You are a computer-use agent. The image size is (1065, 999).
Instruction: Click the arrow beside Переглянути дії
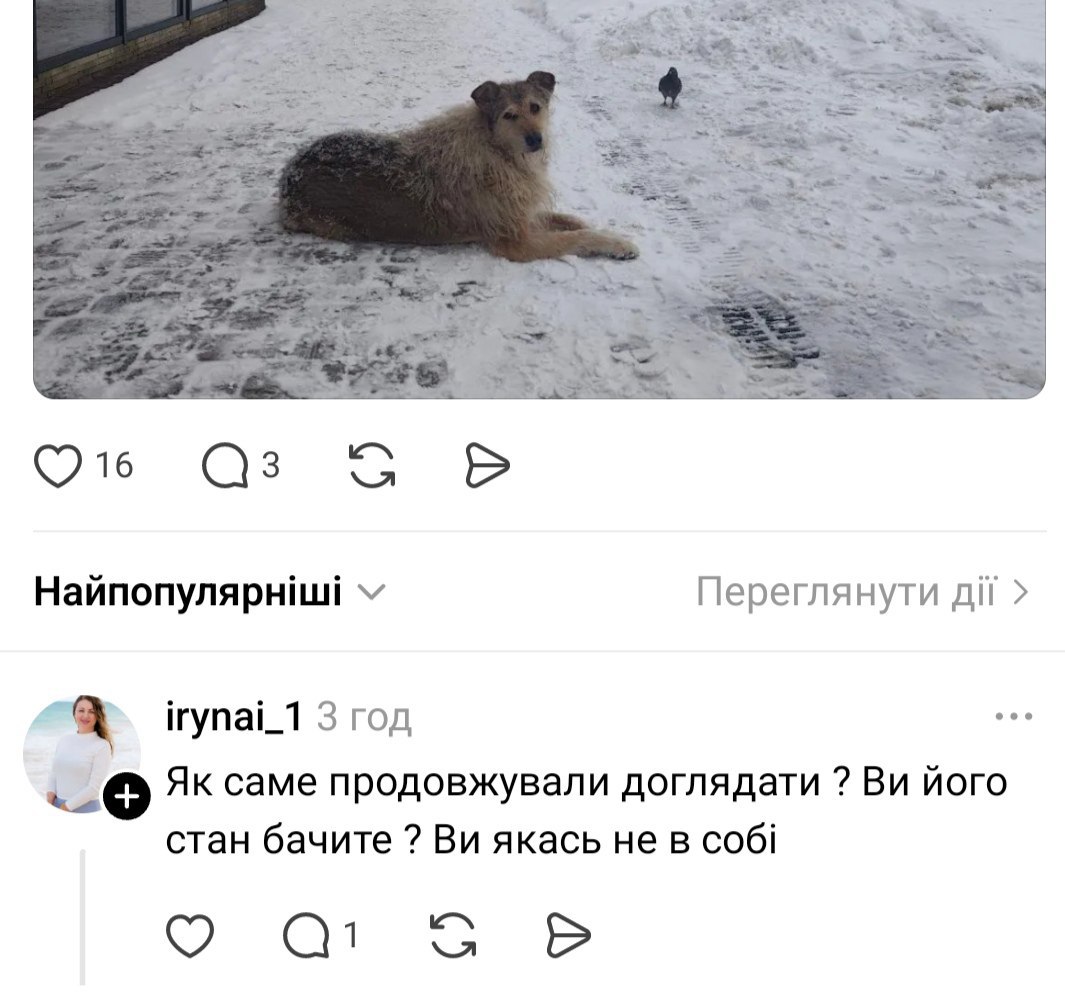tap(1021, 592)
